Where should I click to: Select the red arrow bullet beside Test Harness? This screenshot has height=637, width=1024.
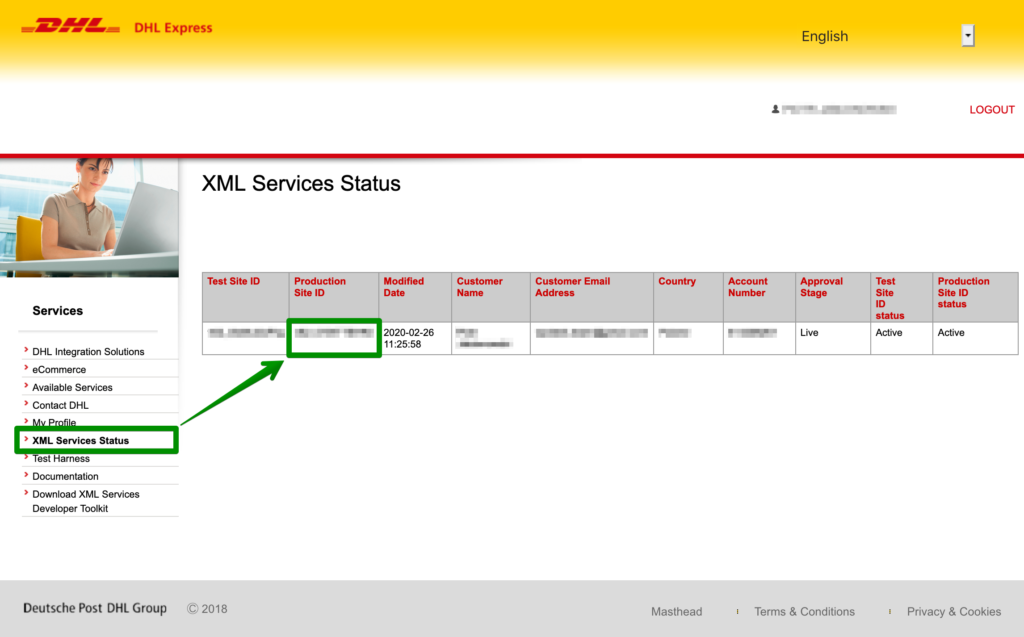point(24,458)
